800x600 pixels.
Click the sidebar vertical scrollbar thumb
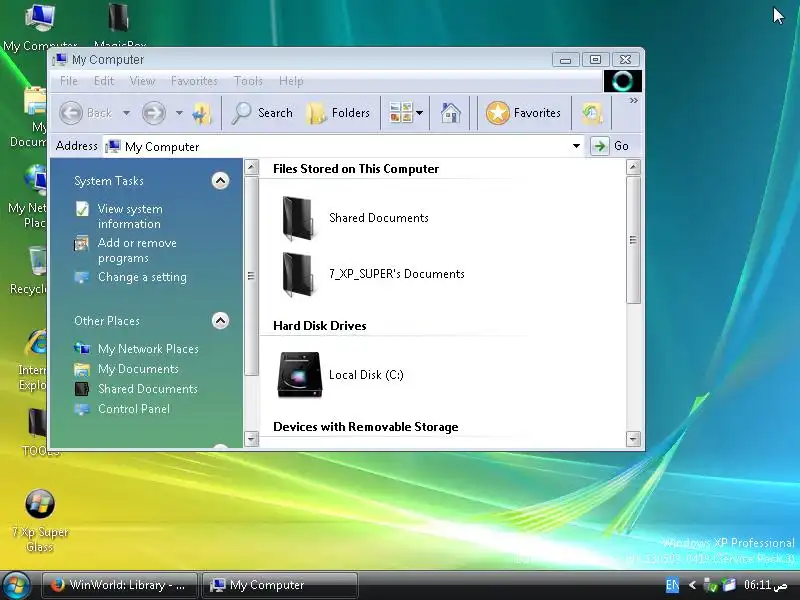(251, 276)
